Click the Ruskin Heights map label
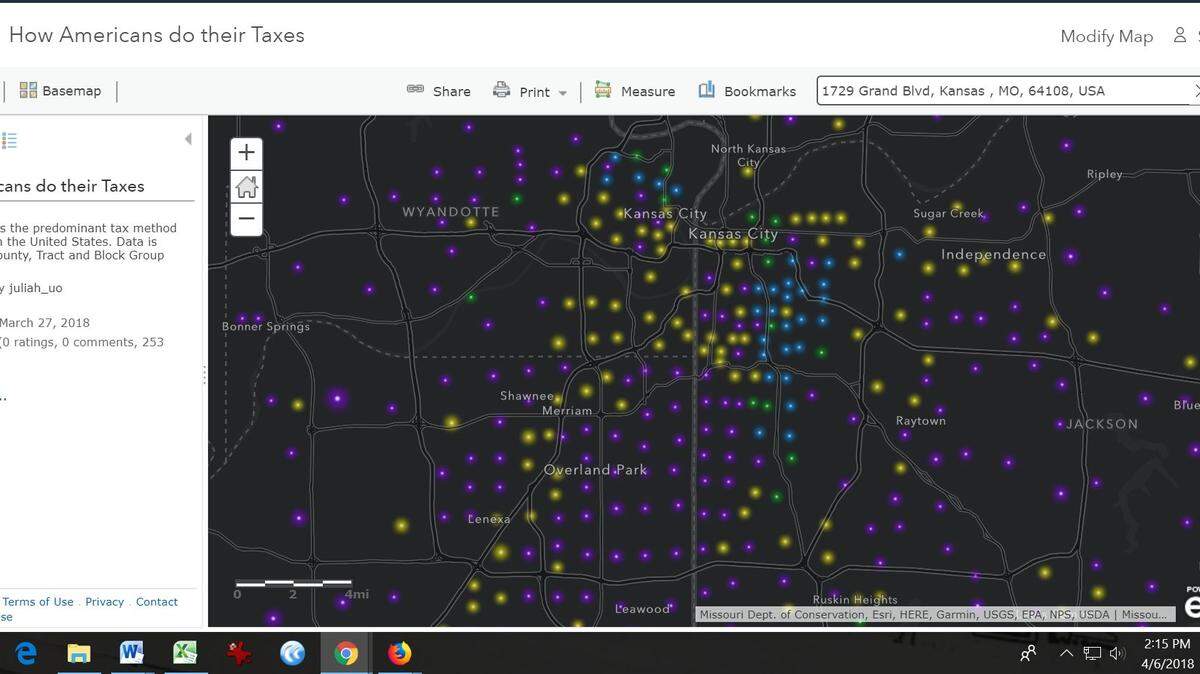 855,600
